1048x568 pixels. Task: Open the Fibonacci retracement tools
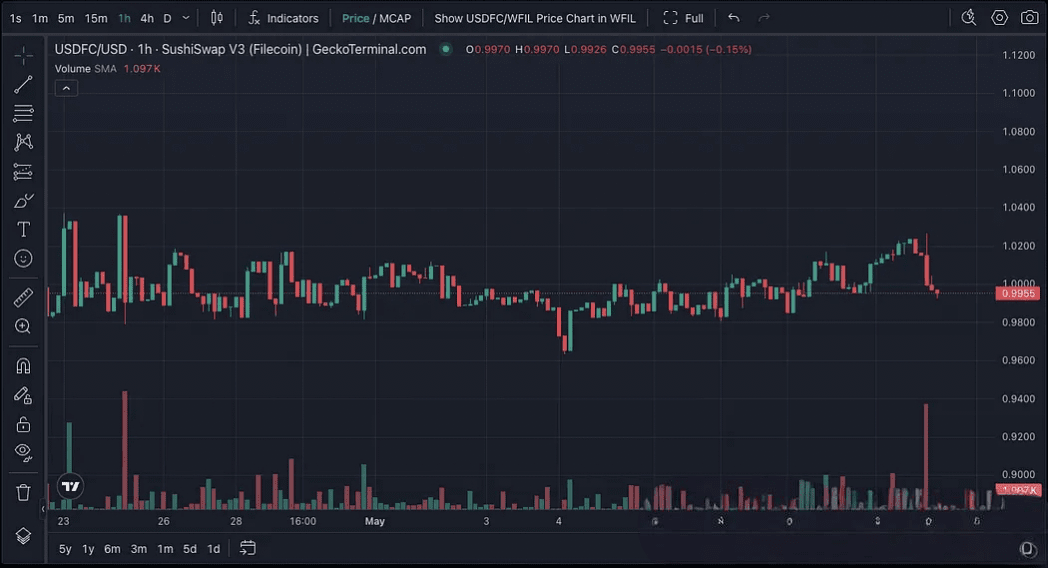[23, 113]
